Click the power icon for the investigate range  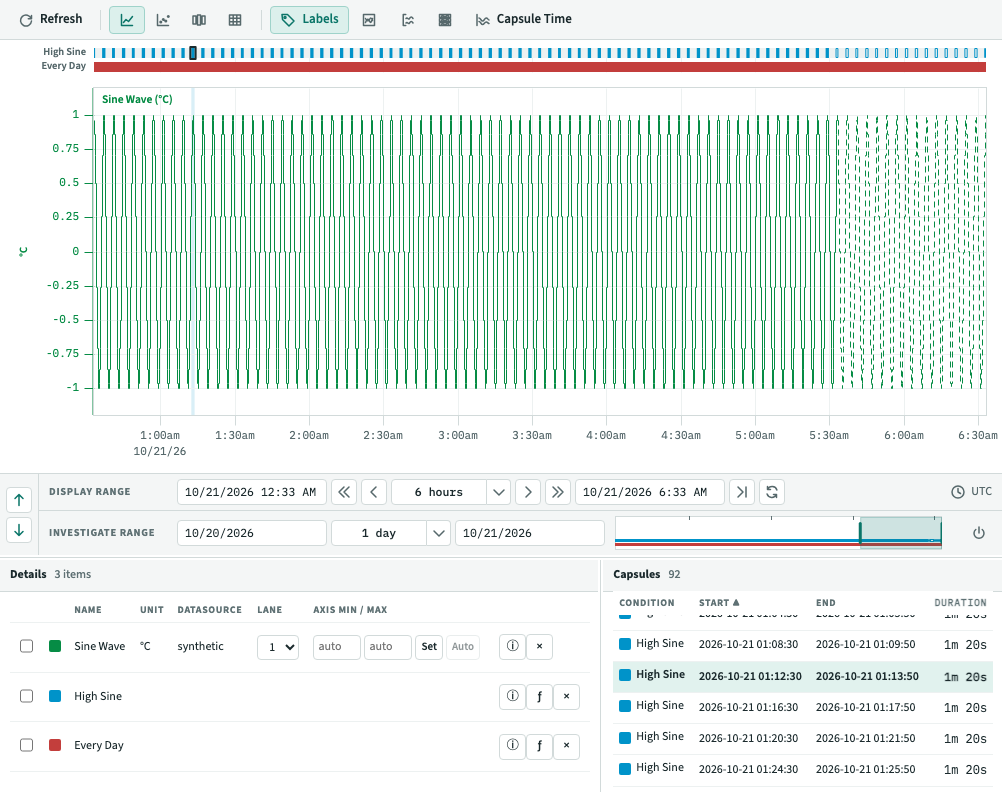[978, 532]
